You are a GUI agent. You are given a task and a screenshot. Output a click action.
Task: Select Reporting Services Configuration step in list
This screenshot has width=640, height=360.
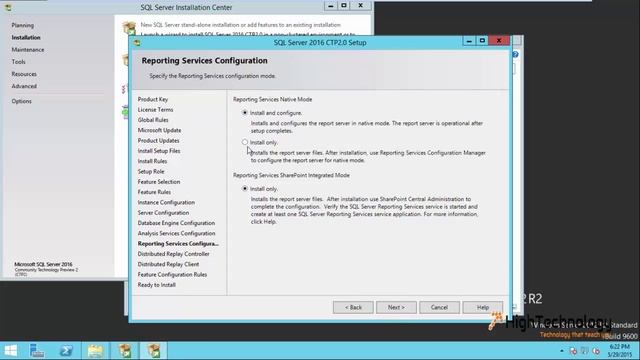pyautogui.click(x=178, y=244)
